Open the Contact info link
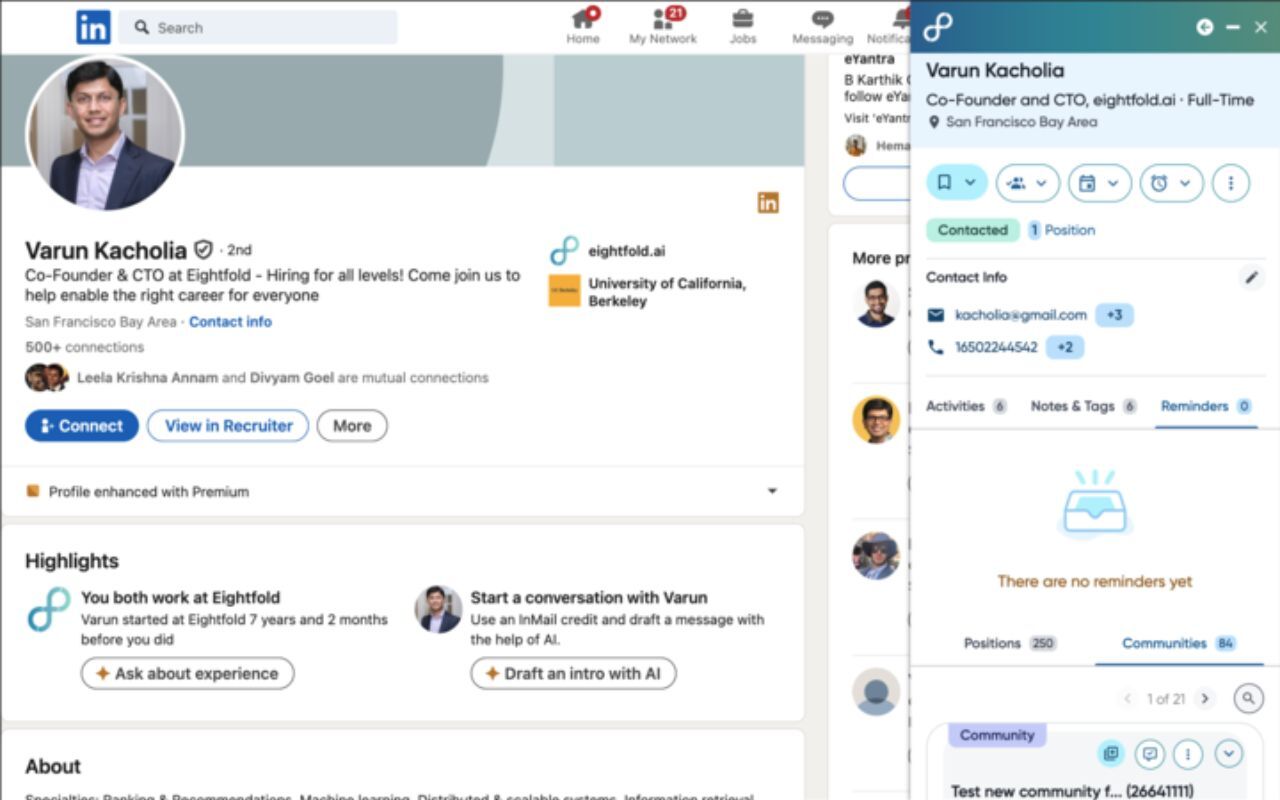 tap(230, 322)
